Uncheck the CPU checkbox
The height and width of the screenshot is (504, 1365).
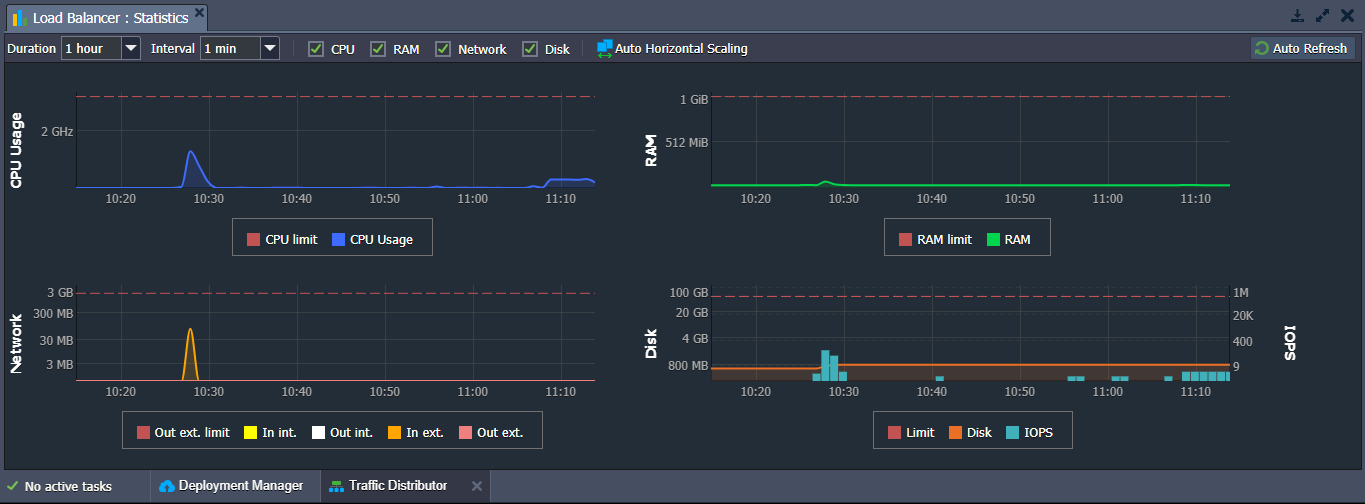click(x=316, y=48)
